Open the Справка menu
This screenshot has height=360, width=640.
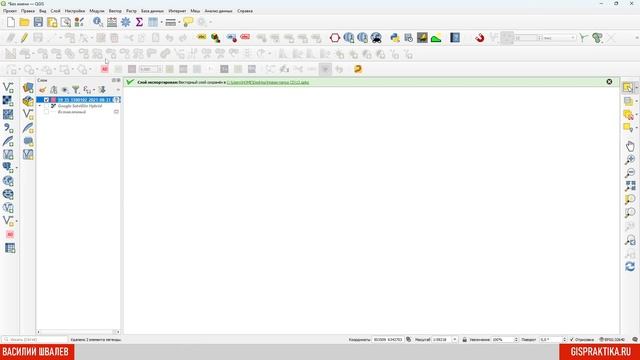tap(245, 11)
